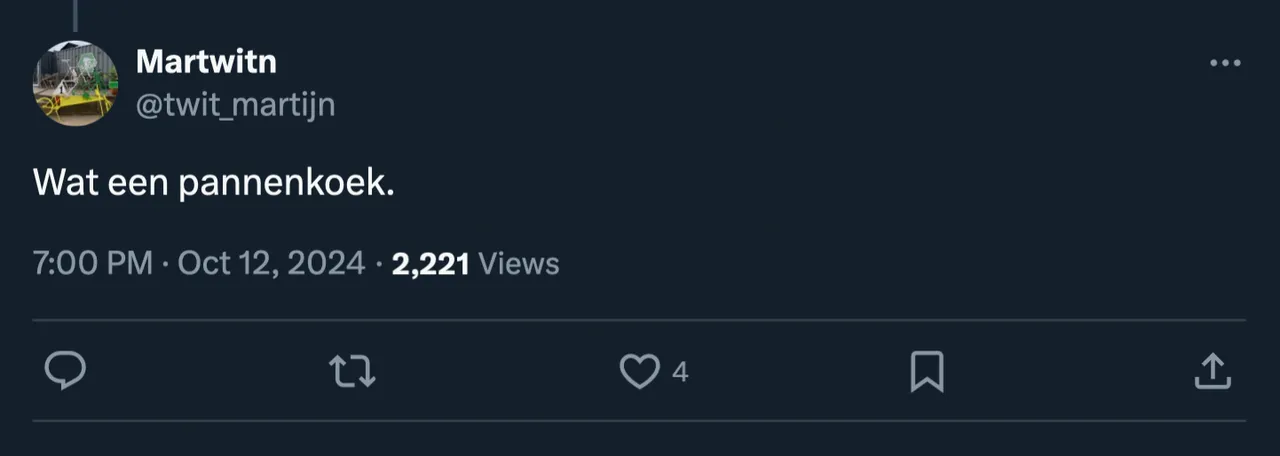This screenshot has height=456, width=1280.
Task: Like the tweet with the heart icon
Action: click(638, 372)
